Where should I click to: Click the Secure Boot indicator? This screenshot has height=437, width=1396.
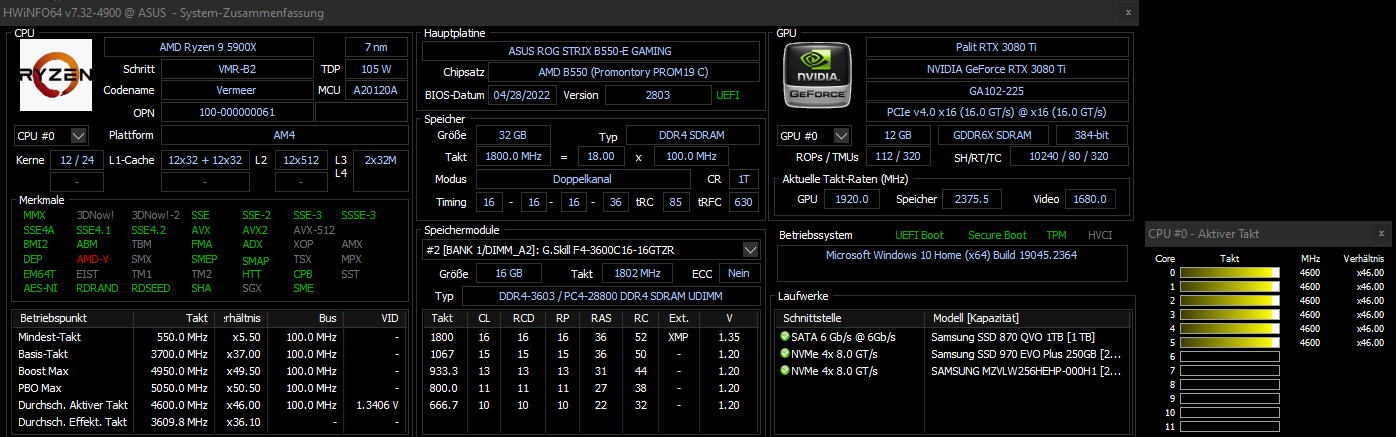(997, 235)
